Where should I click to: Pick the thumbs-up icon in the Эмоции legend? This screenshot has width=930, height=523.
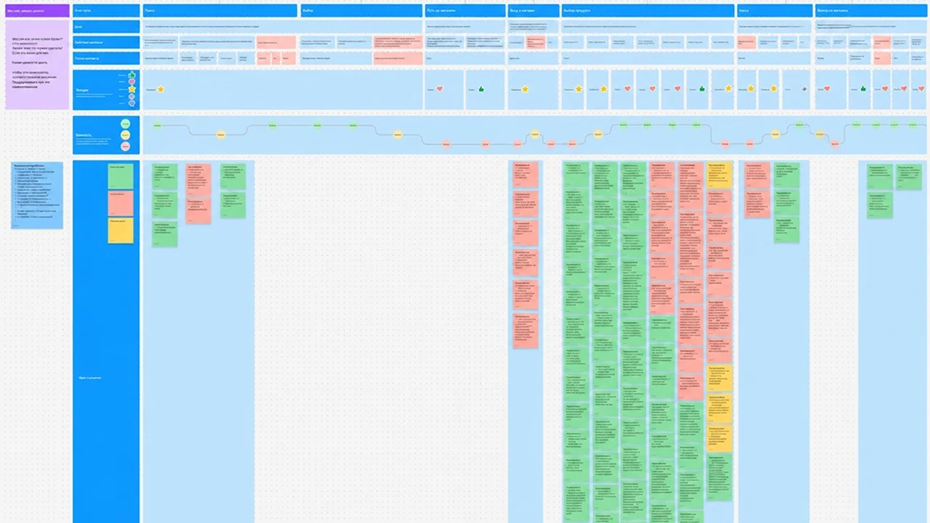tap(132, 75)
